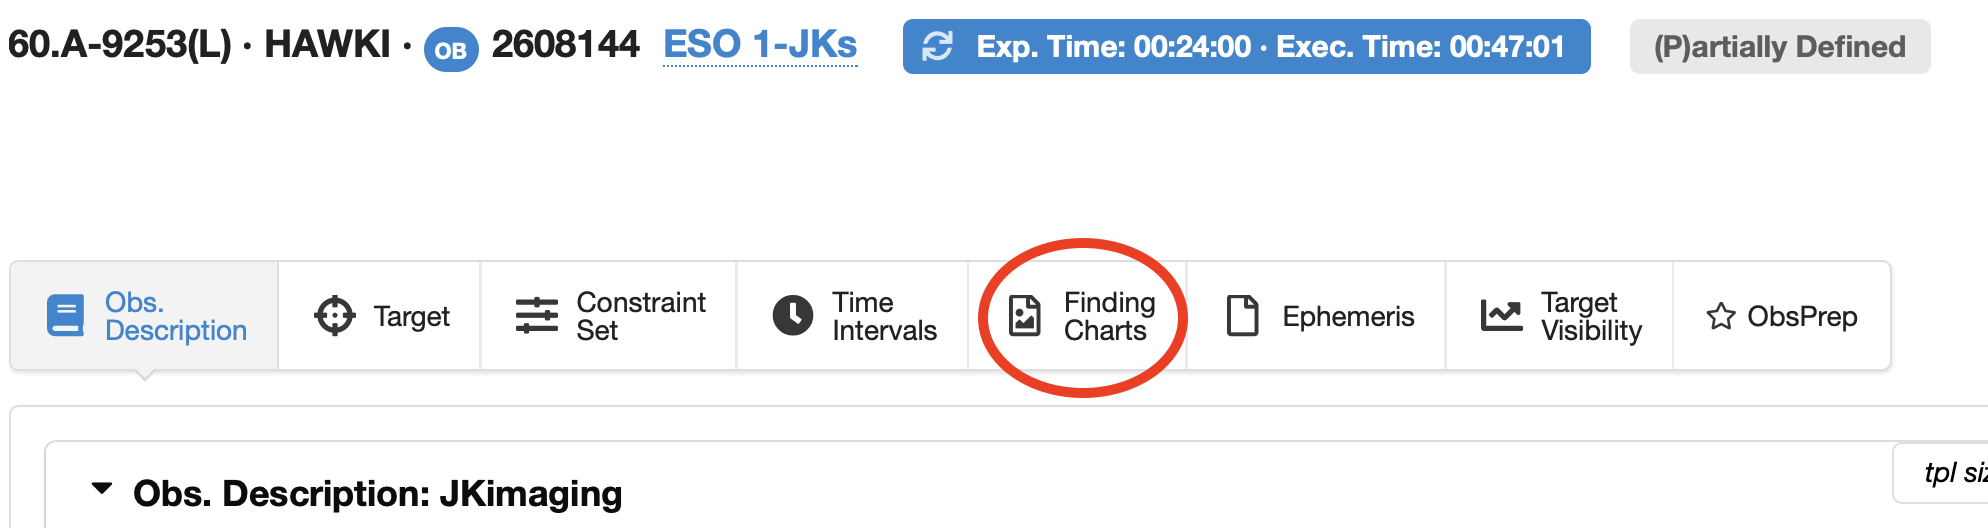Viewport: 1988px width, 528px height.
Task: Click the Ephemeris document icon
Action: point(1242,316)
